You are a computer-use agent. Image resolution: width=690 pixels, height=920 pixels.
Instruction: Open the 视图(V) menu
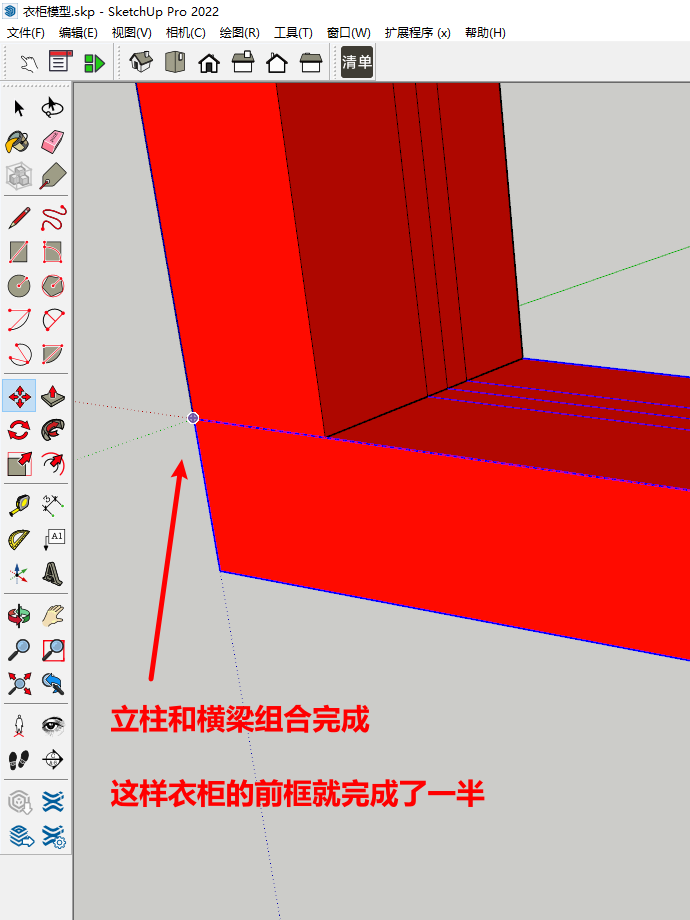click(131, 33)
